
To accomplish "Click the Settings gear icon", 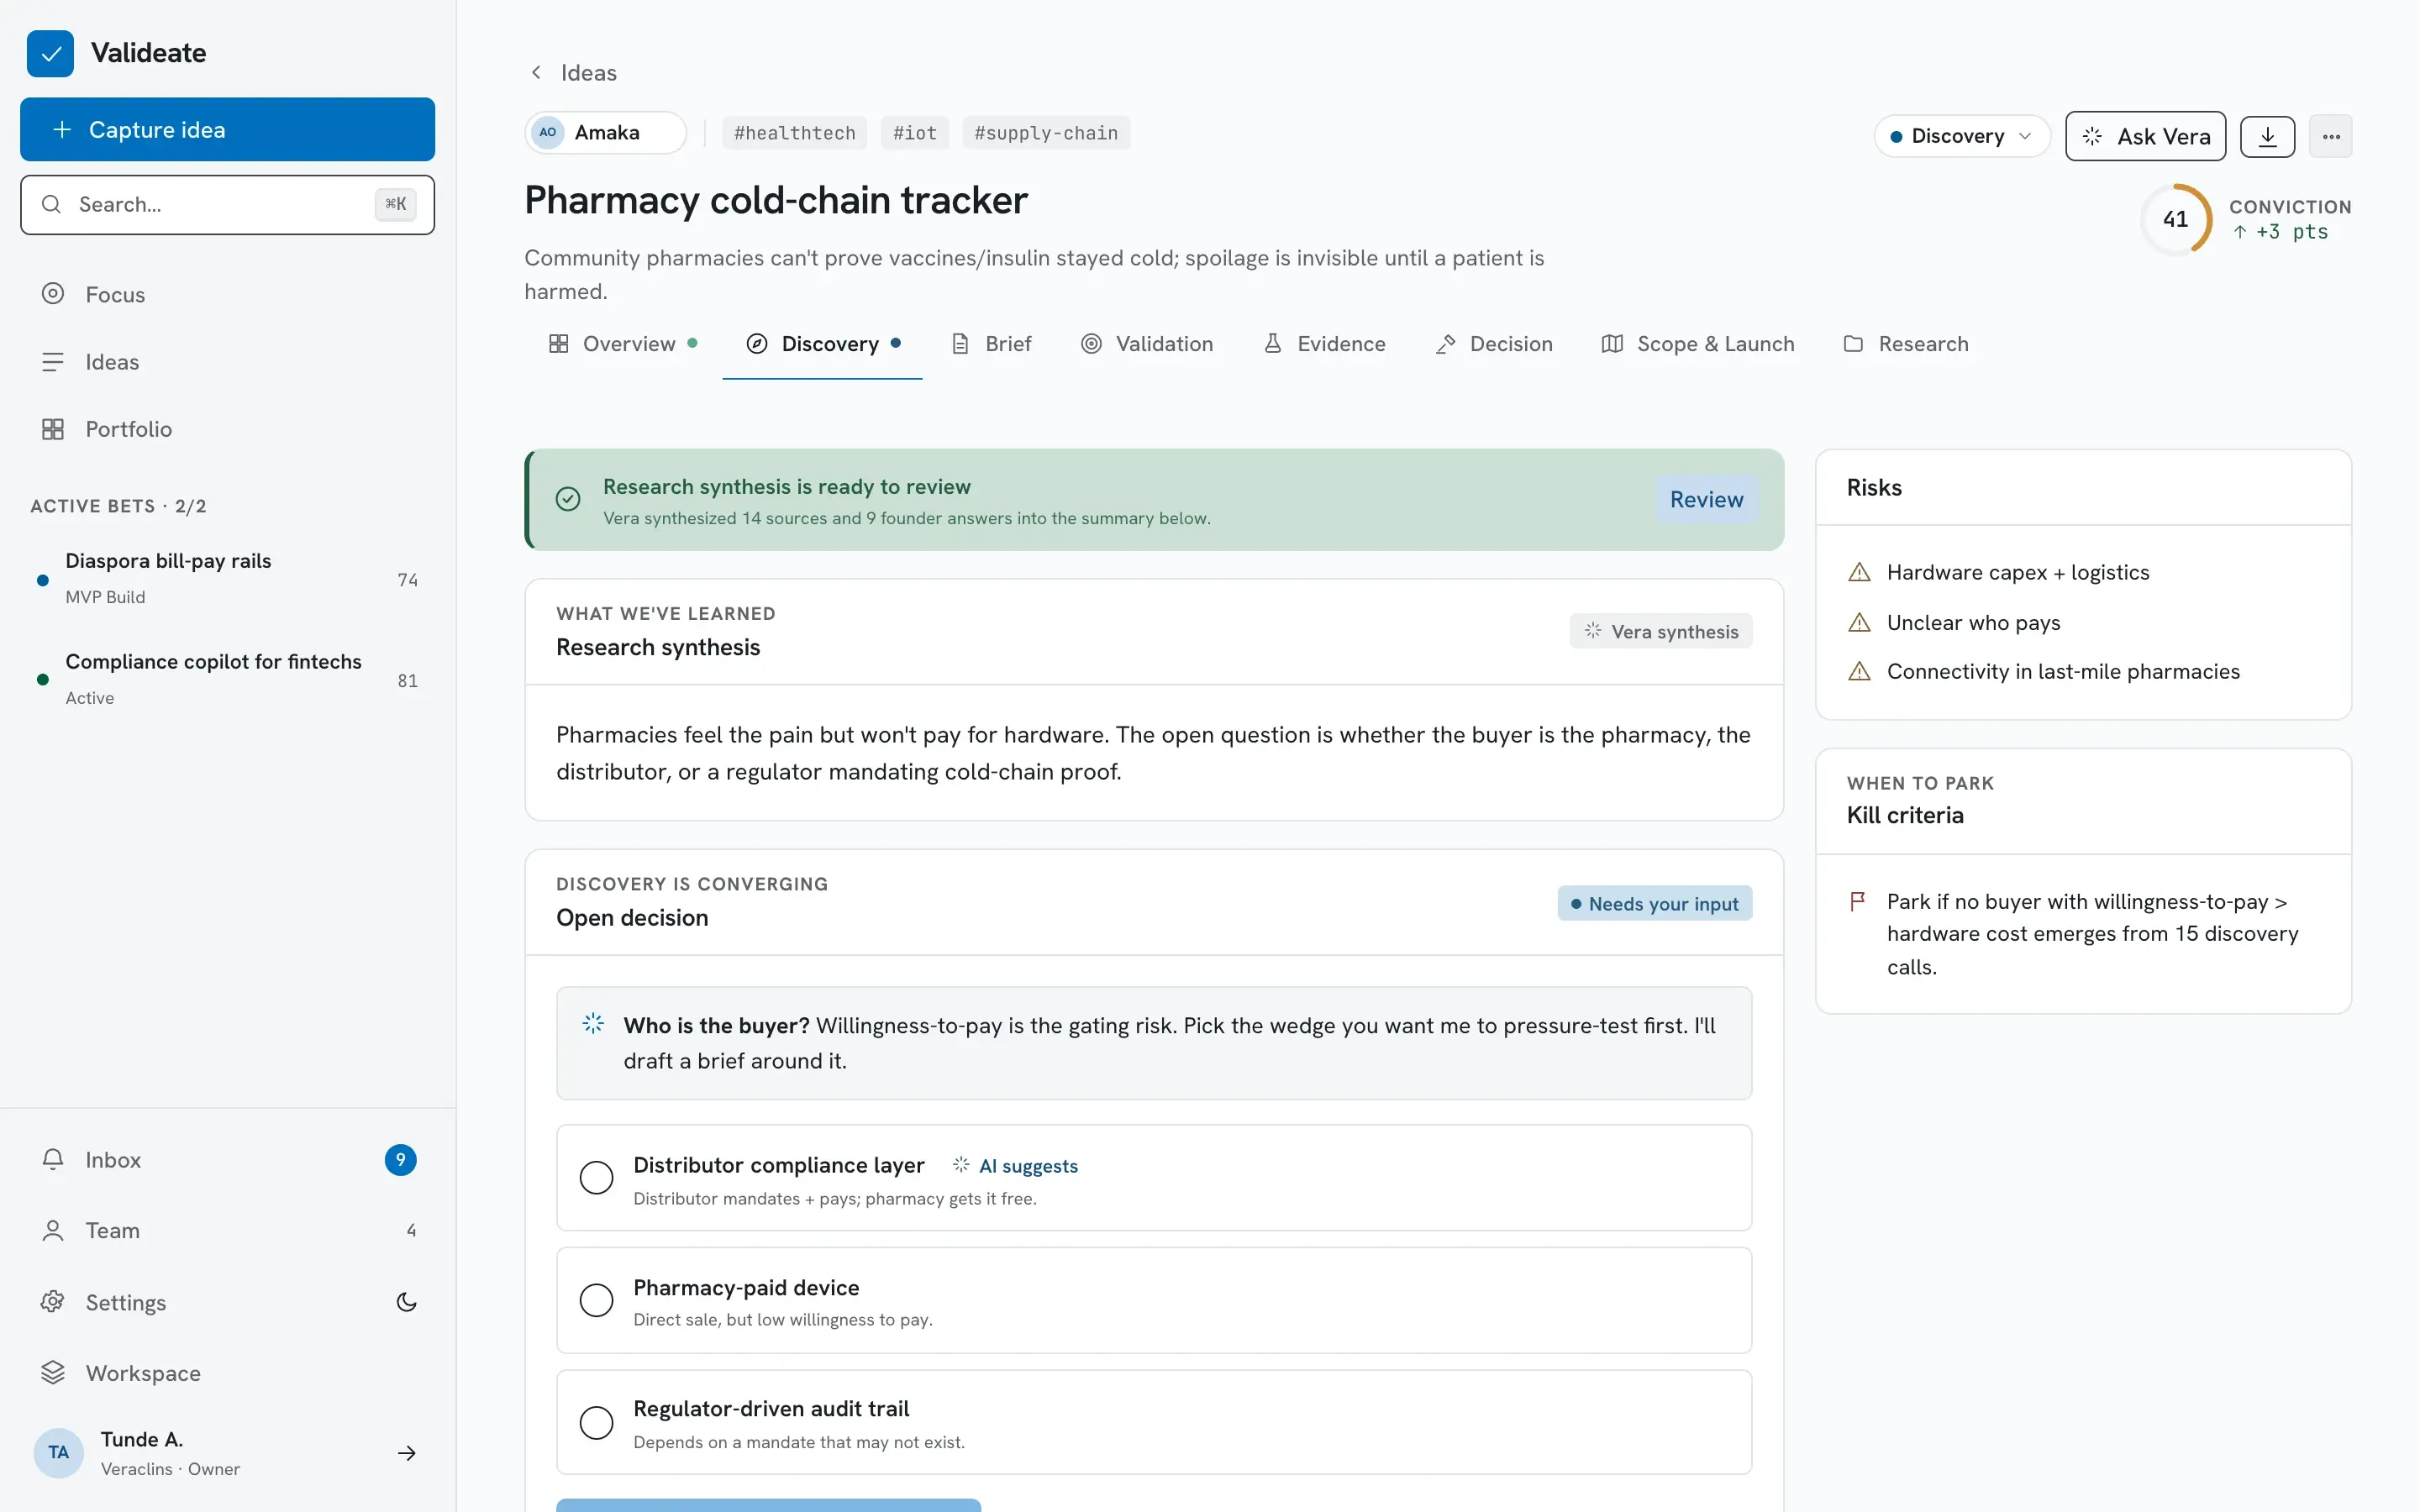I will coord(53,1302).
